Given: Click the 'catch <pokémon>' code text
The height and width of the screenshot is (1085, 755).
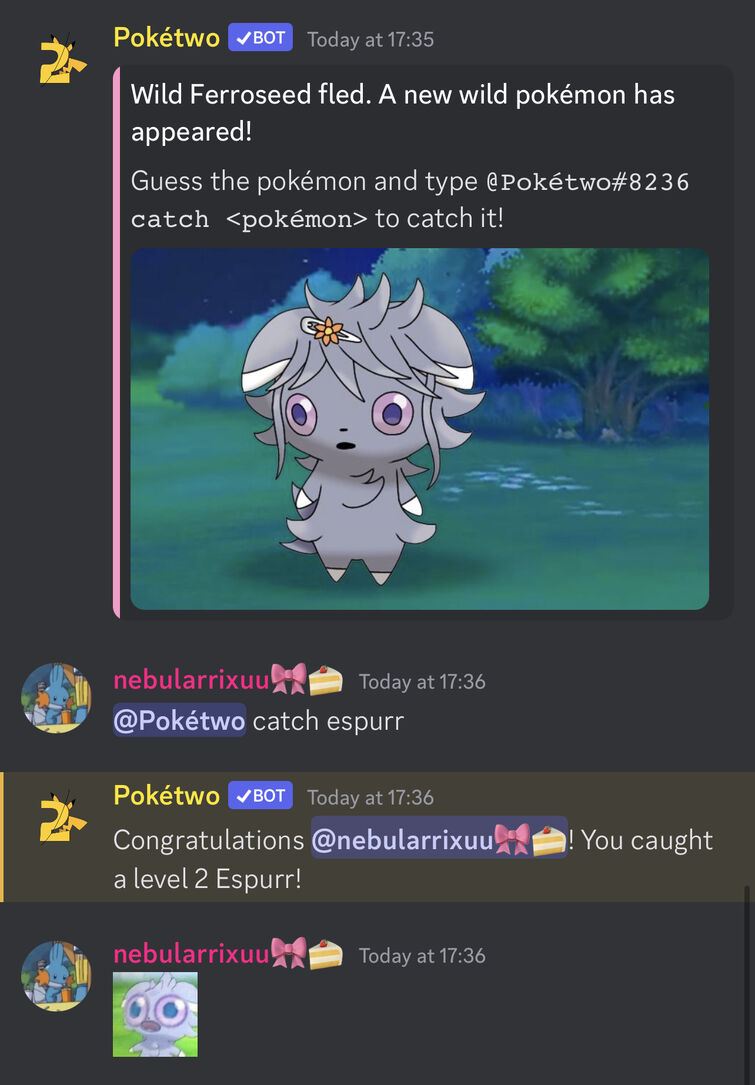Looking at the screenshot, I should (x=249, y=219).
